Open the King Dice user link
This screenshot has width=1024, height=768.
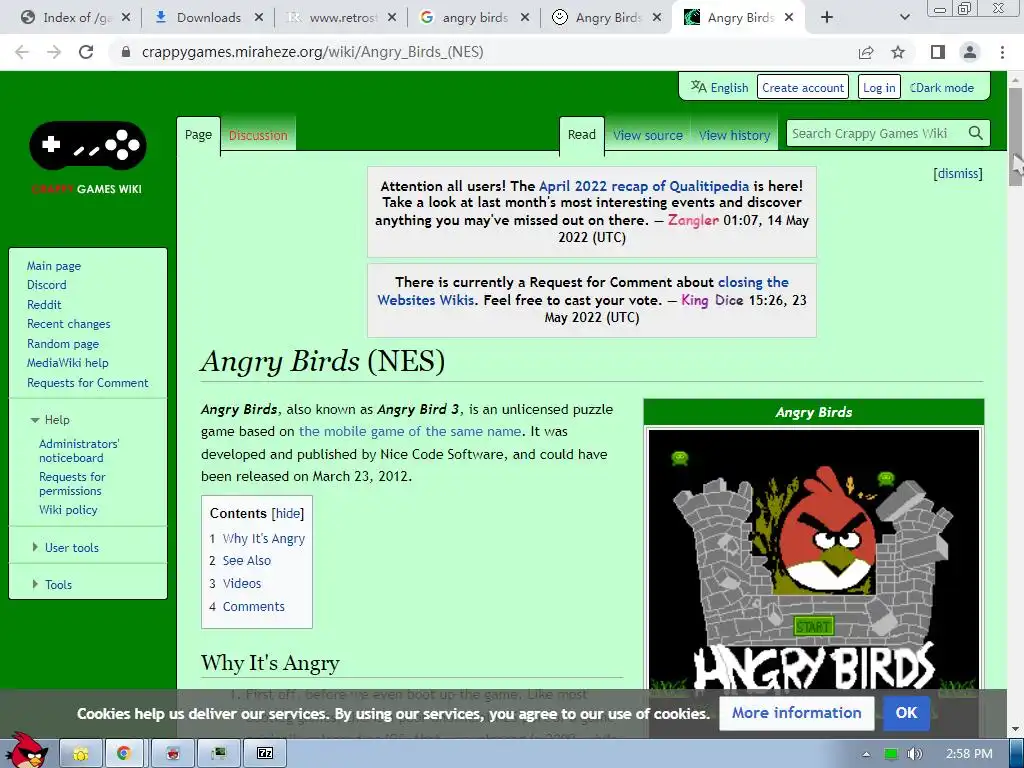click(x=712, y=300)
